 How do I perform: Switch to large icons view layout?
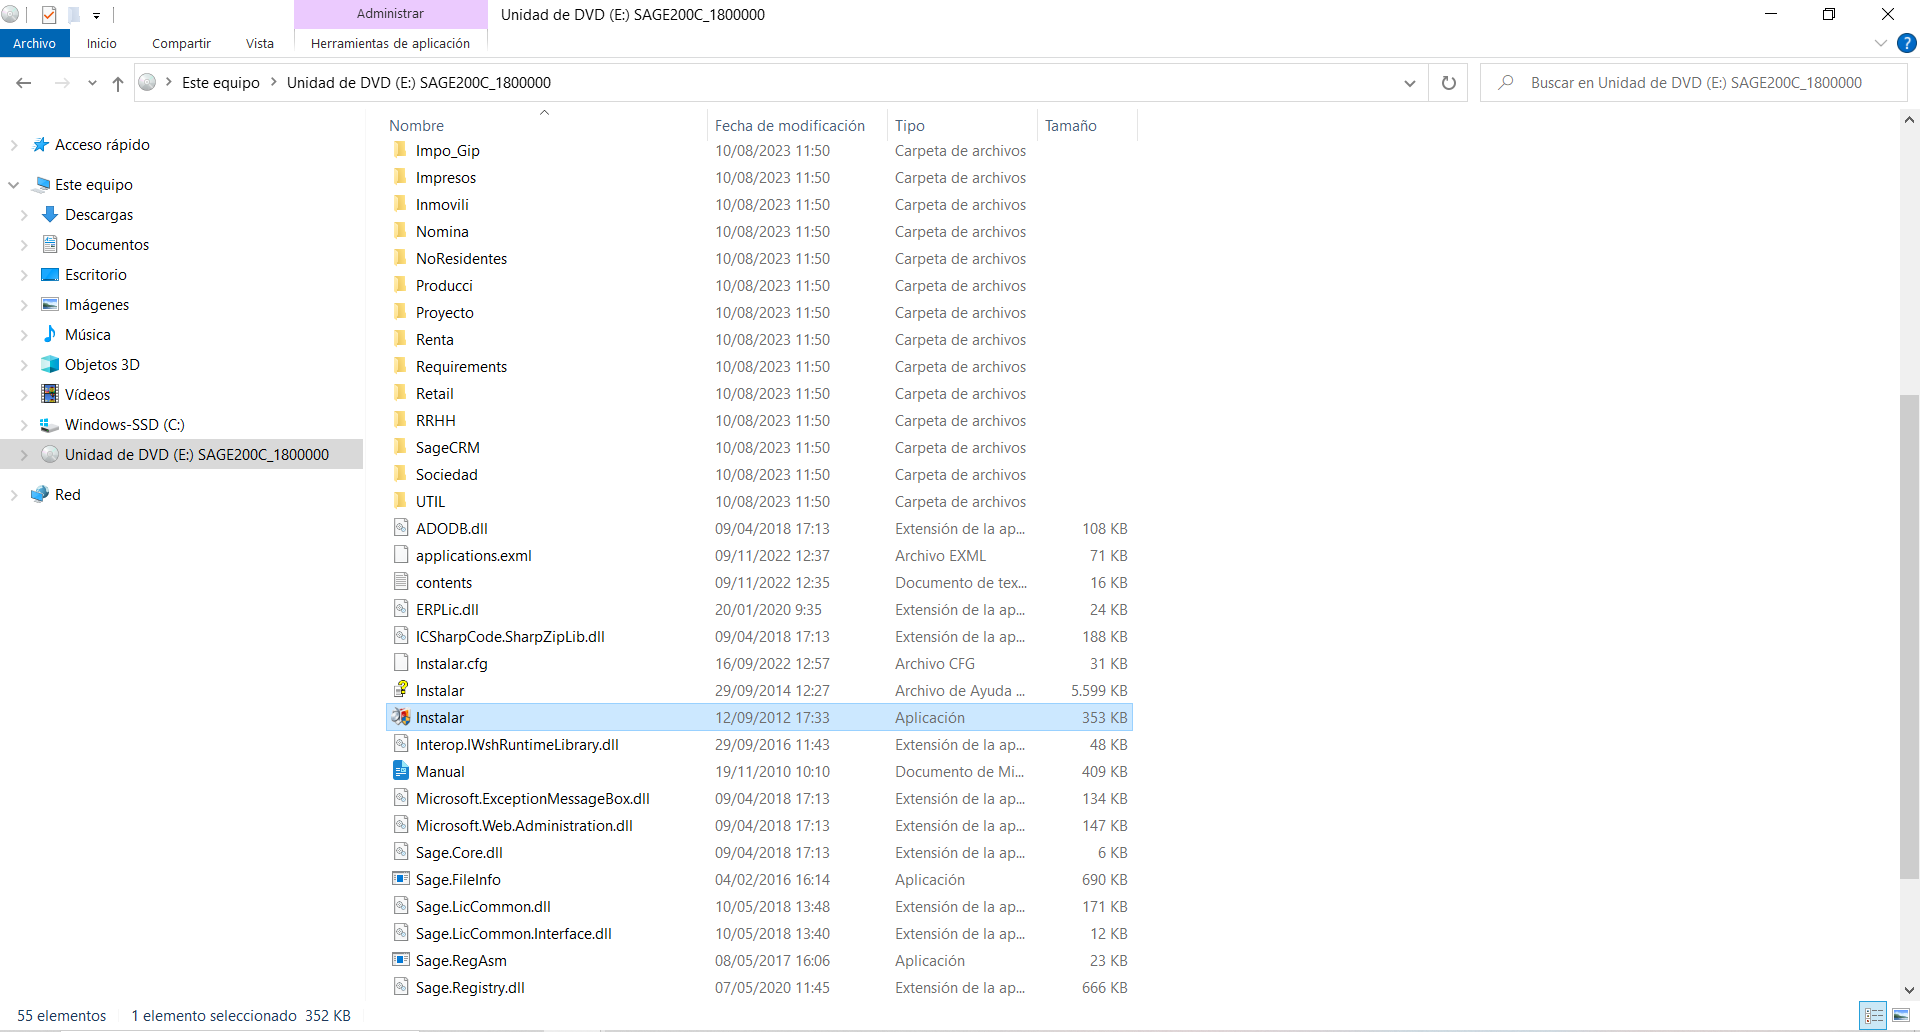click(x=1901, y=1016)
